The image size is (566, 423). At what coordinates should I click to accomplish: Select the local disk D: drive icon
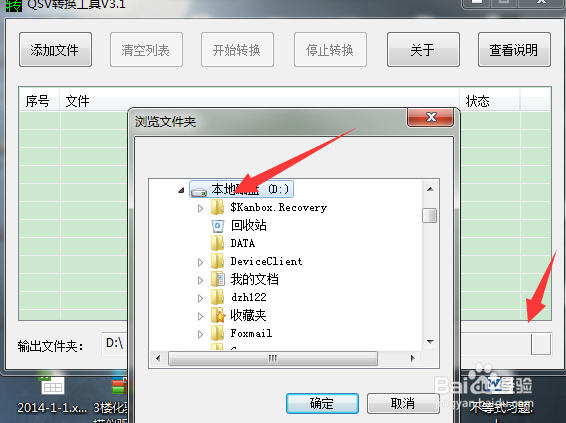pyautogui.click(x=199, y=190)
